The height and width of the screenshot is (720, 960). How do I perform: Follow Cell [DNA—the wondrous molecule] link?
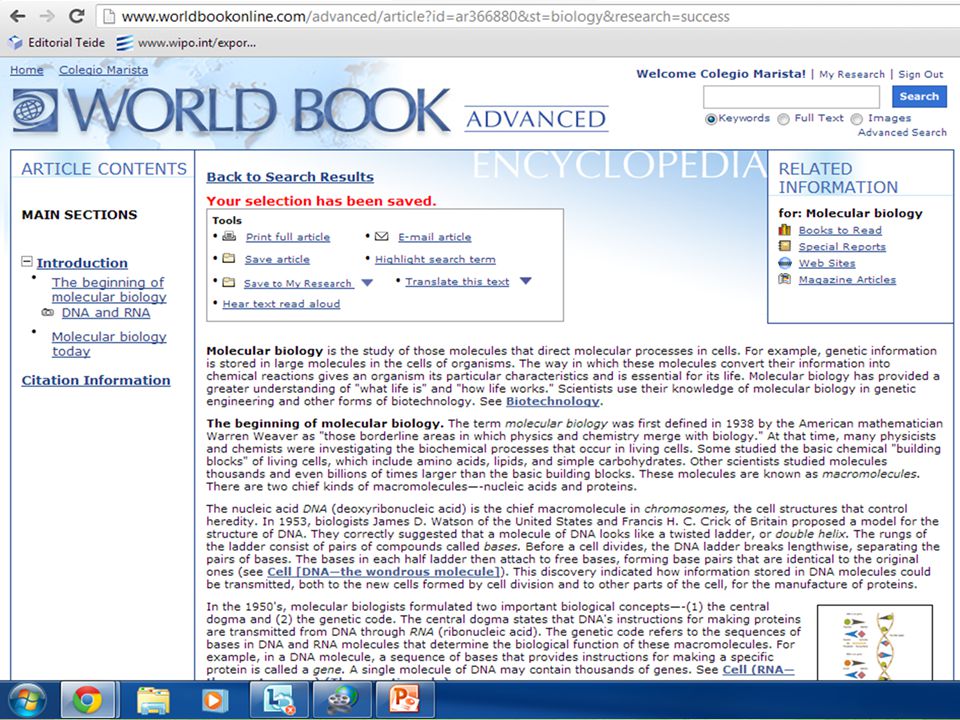[x=384, y=572]
